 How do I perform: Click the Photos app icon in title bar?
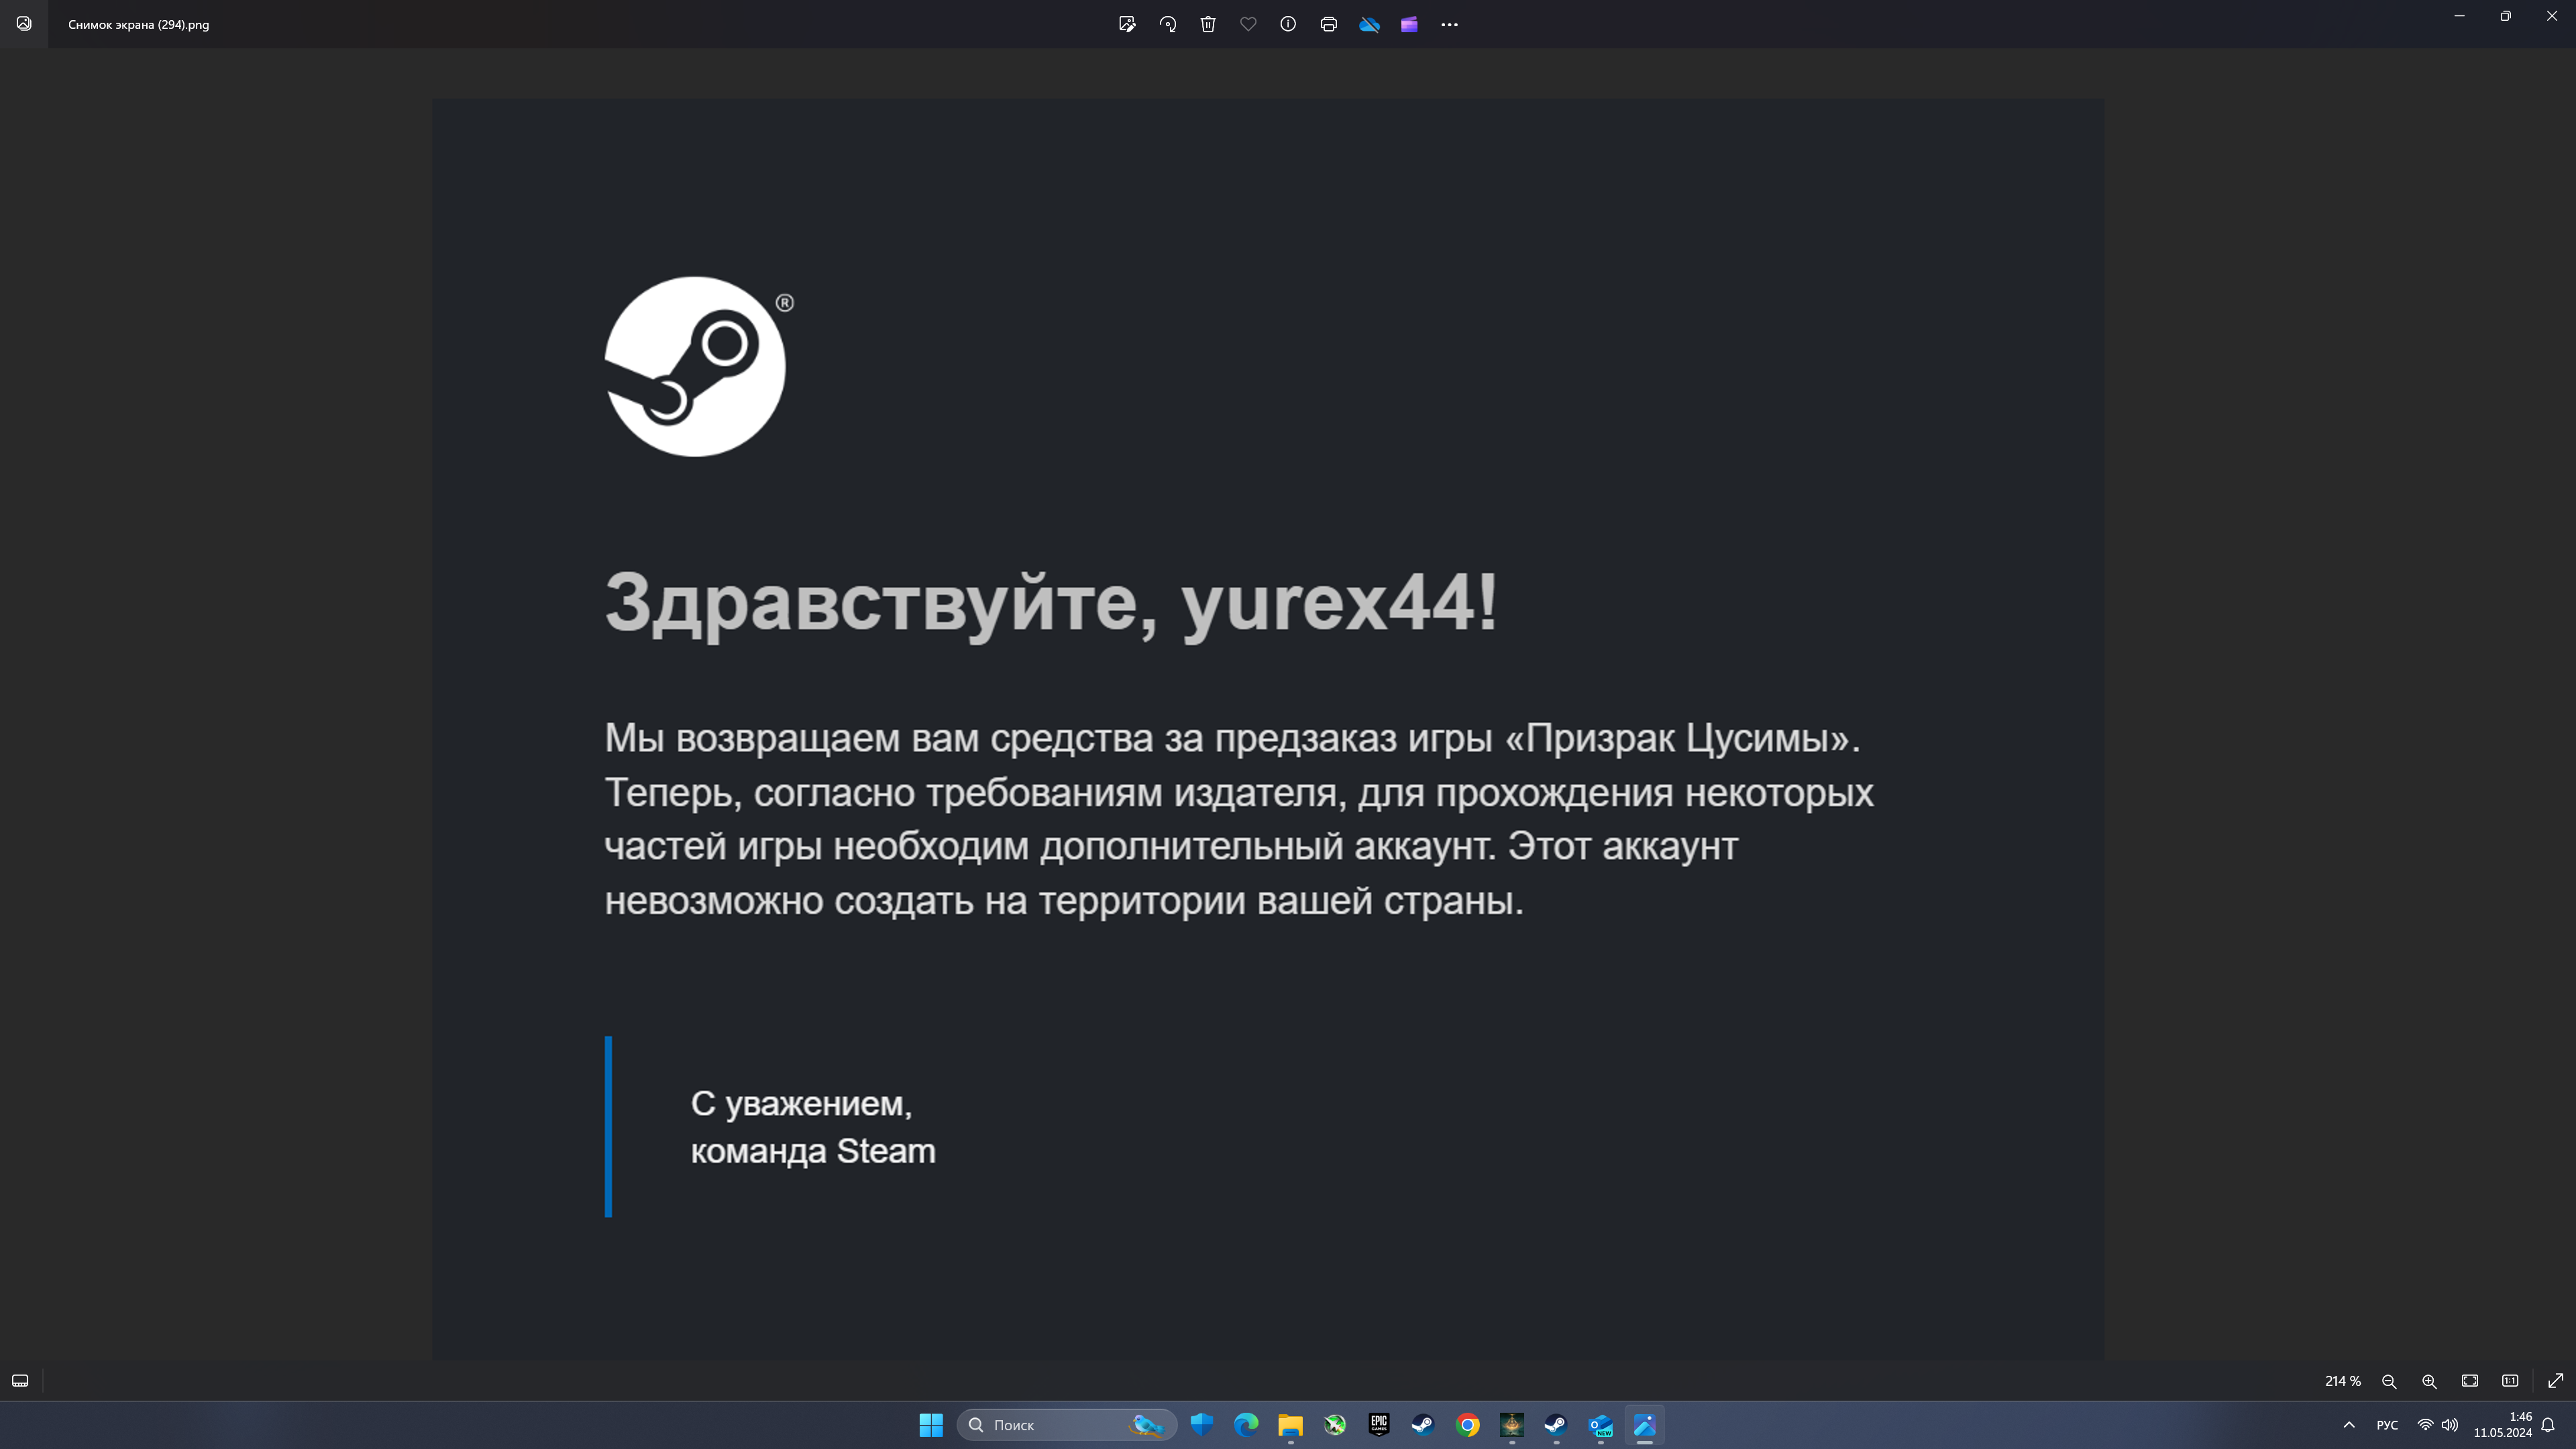[24, 24]
